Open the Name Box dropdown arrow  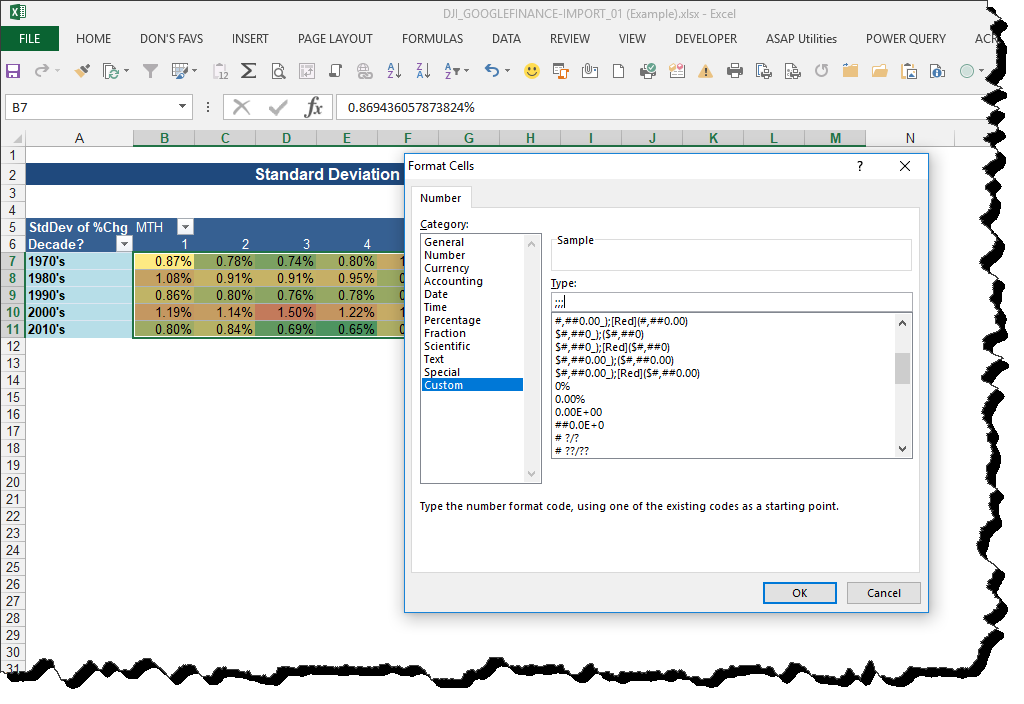point(182,106)
